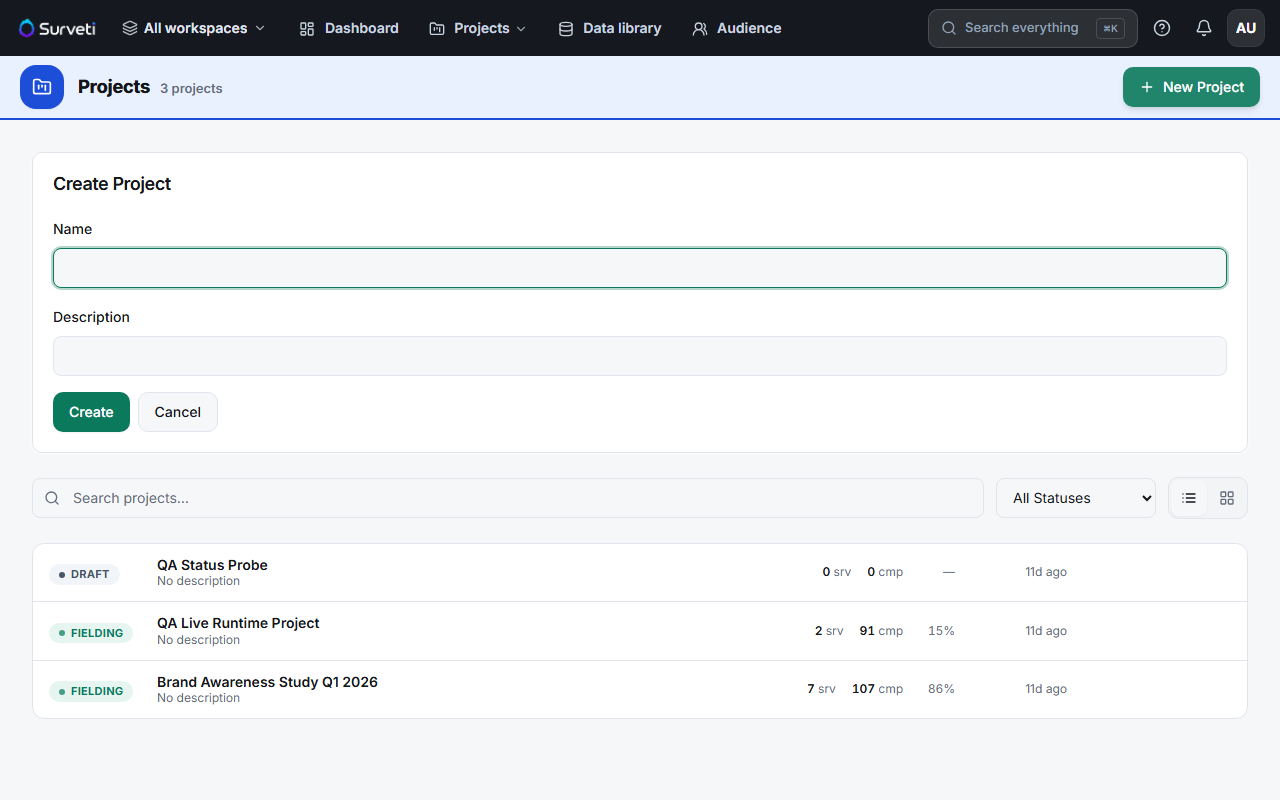
Task: Go to the Dashboard page
Action: pyautogui.click(x=349, y=28)
